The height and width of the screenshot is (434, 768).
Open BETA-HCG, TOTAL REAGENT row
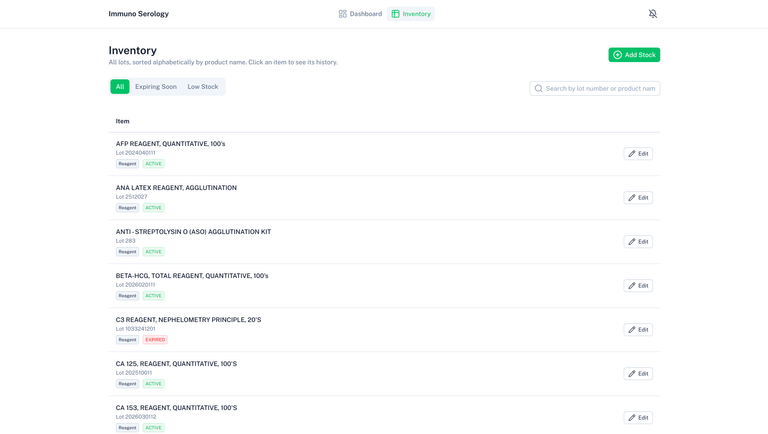pyautogui.click(x=384, y=286)
